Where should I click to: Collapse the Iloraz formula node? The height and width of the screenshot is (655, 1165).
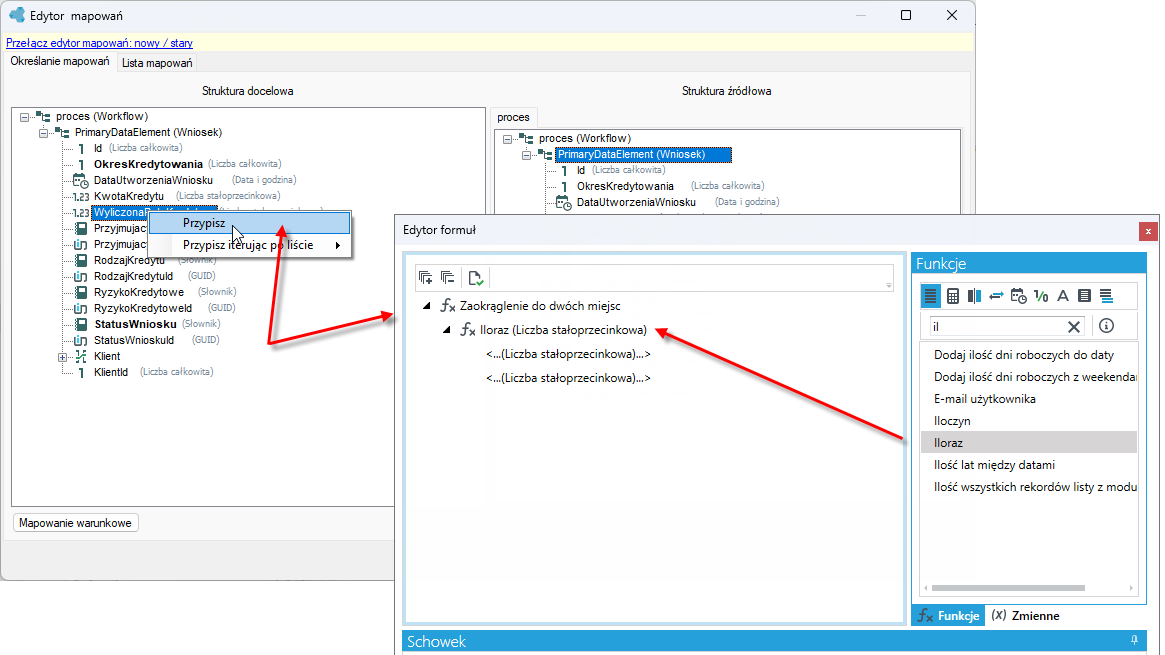coord(447,329)
